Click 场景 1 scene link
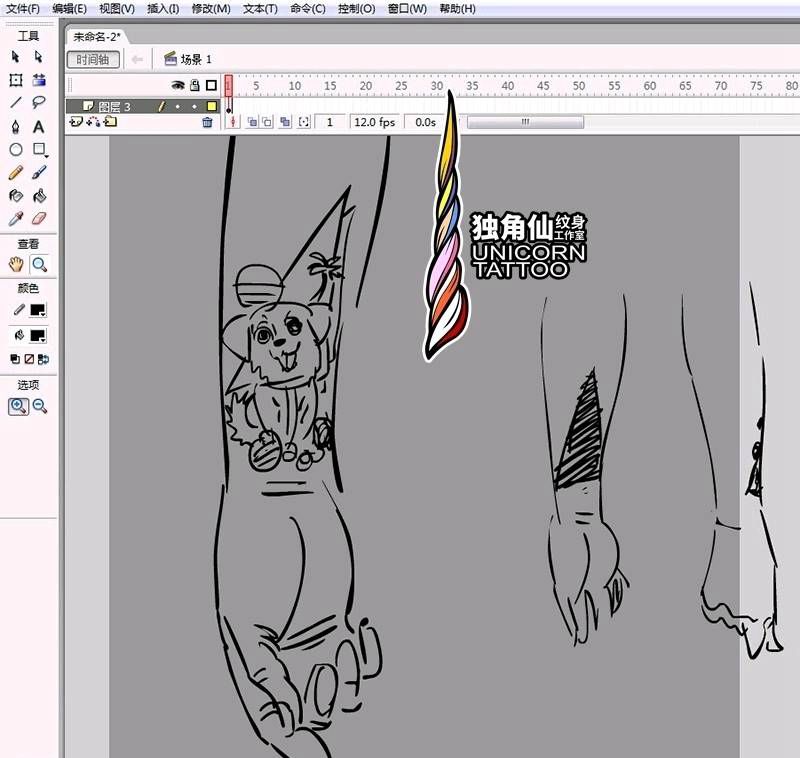Screen dimensions: 800x758 [x=195, y=59]
